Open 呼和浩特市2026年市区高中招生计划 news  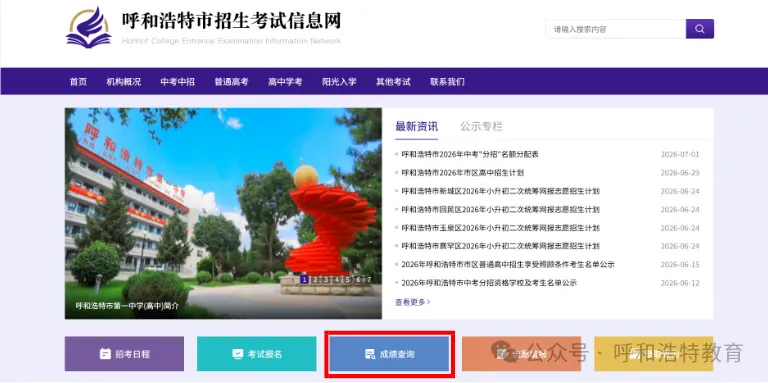pos(463,172)
